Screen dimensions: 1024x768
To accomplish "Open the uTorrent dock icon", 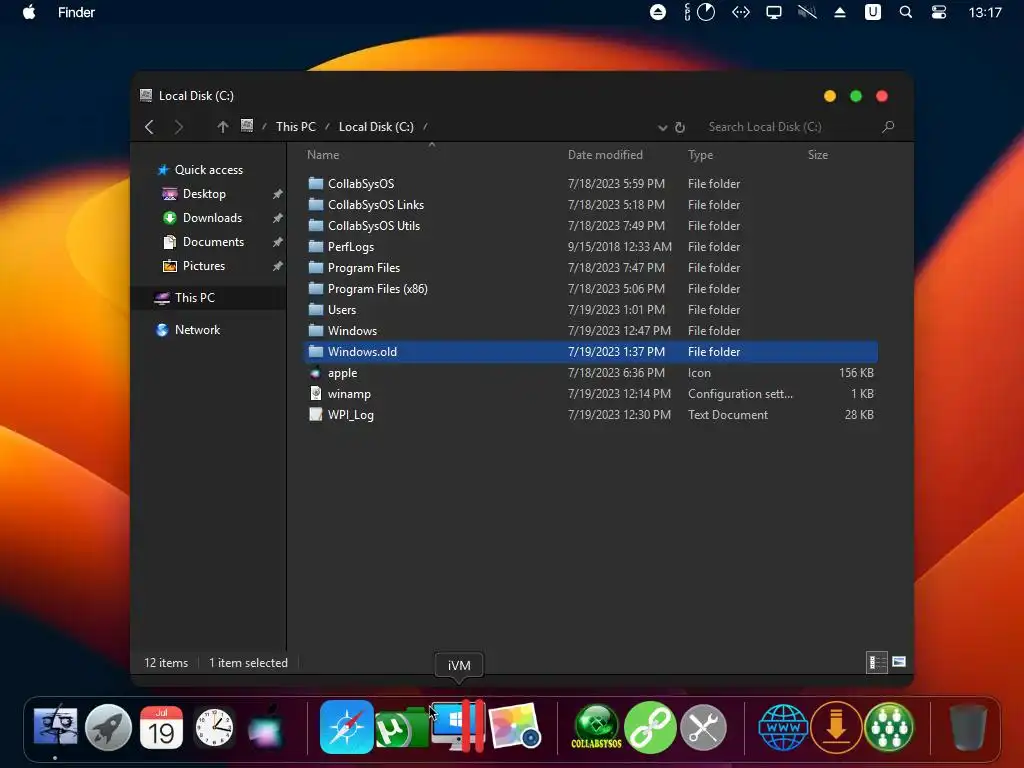I will pos(401,728).
